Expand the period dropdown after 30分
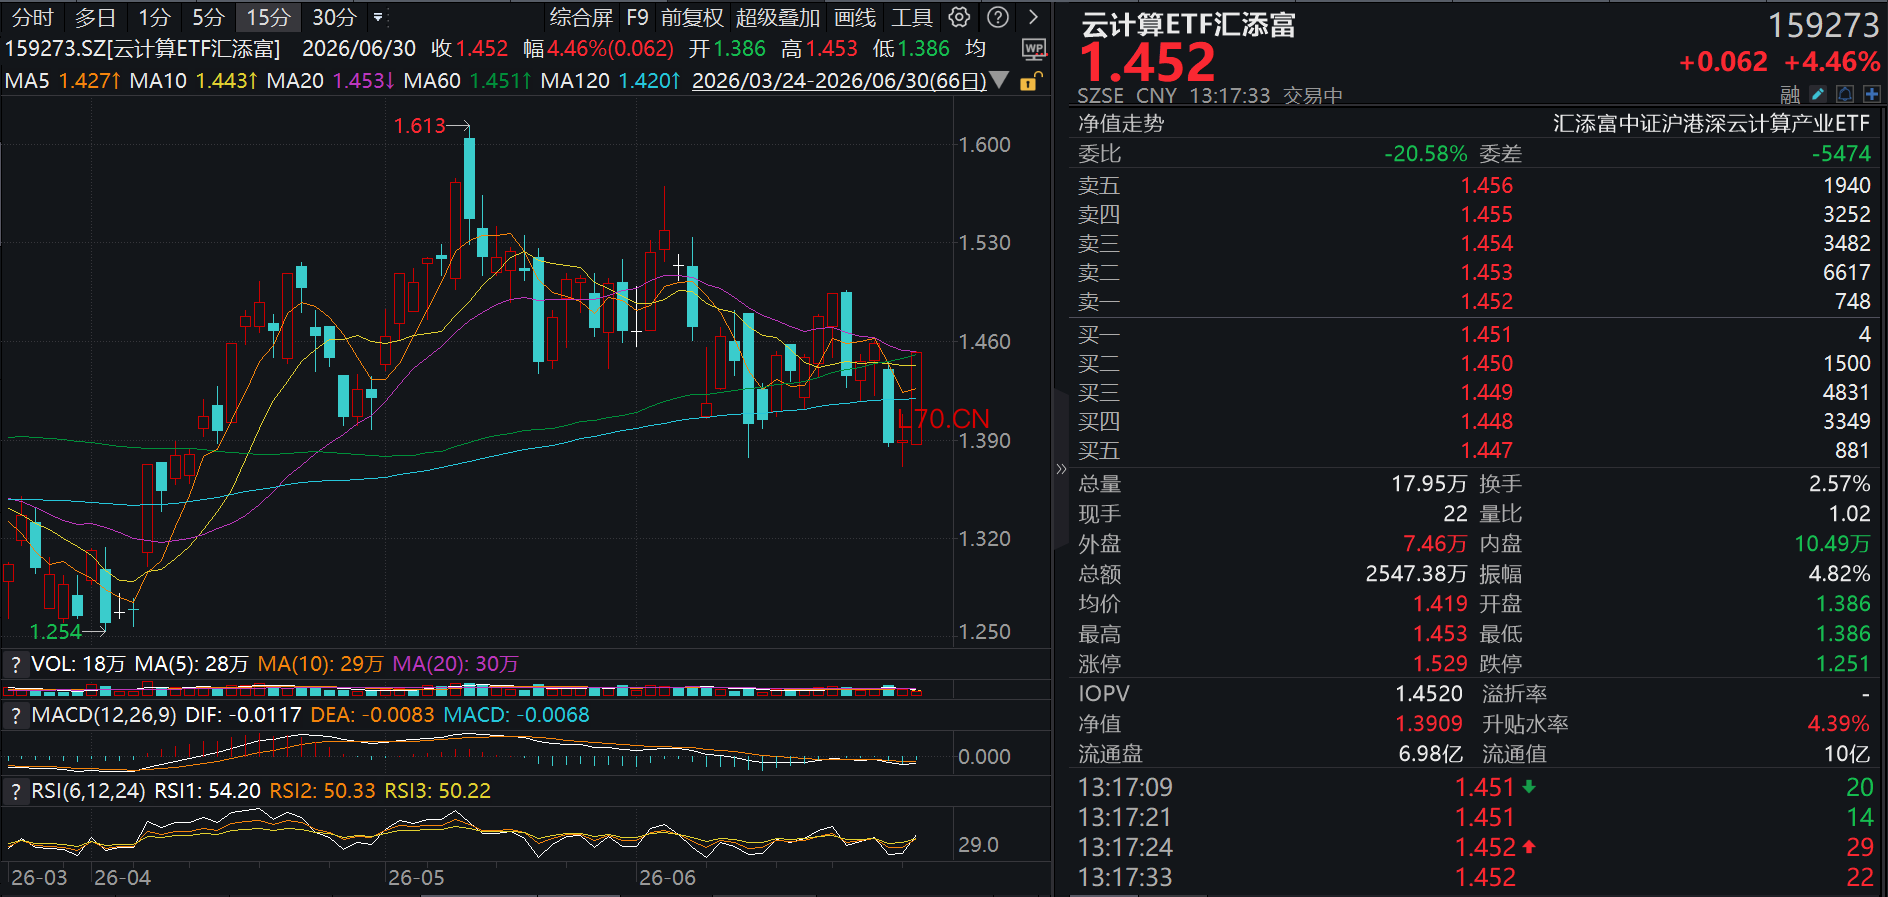The height and width of the screenshot is (897, 1888). click(378, 17)
